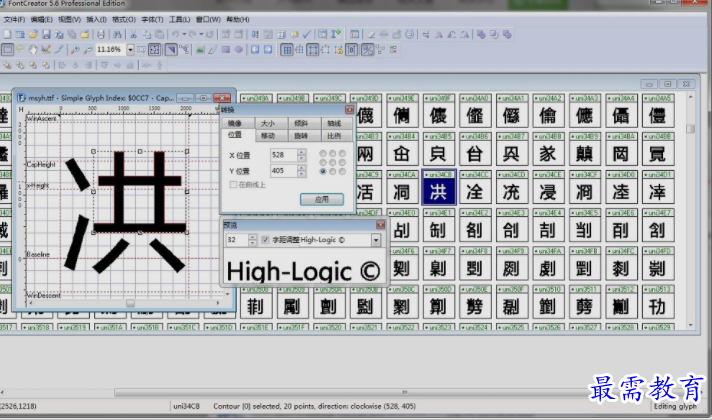Select middle-right anchor radio button

click(342, 163)
